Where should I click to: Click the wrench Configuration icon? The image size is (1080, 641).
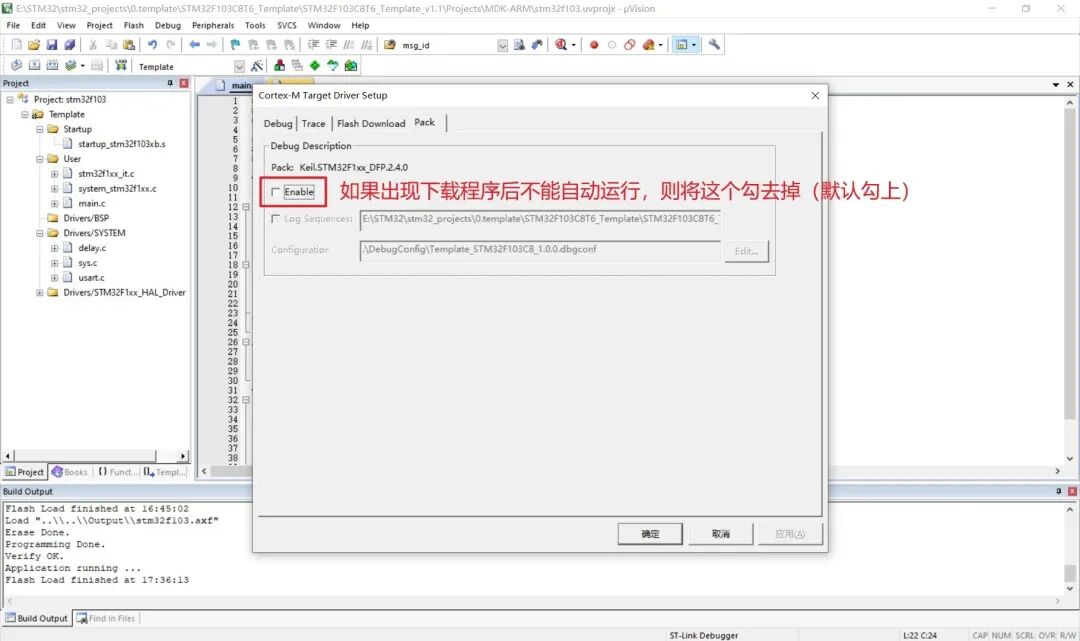click(x=714, y=45)
